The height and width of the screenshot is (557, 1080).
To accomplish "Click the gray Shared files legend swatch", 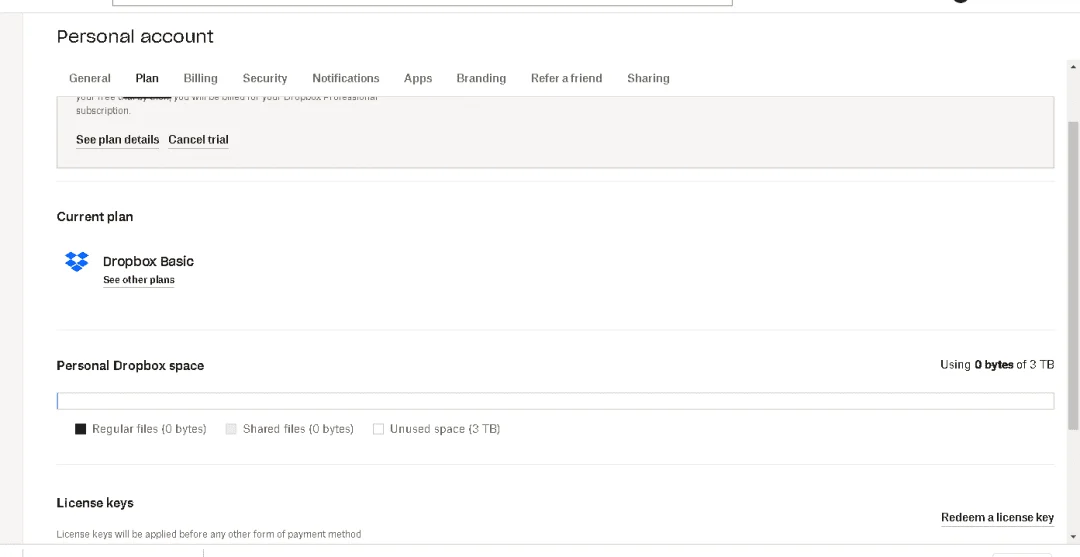I will pyautogui.click(x=231, y=429).
